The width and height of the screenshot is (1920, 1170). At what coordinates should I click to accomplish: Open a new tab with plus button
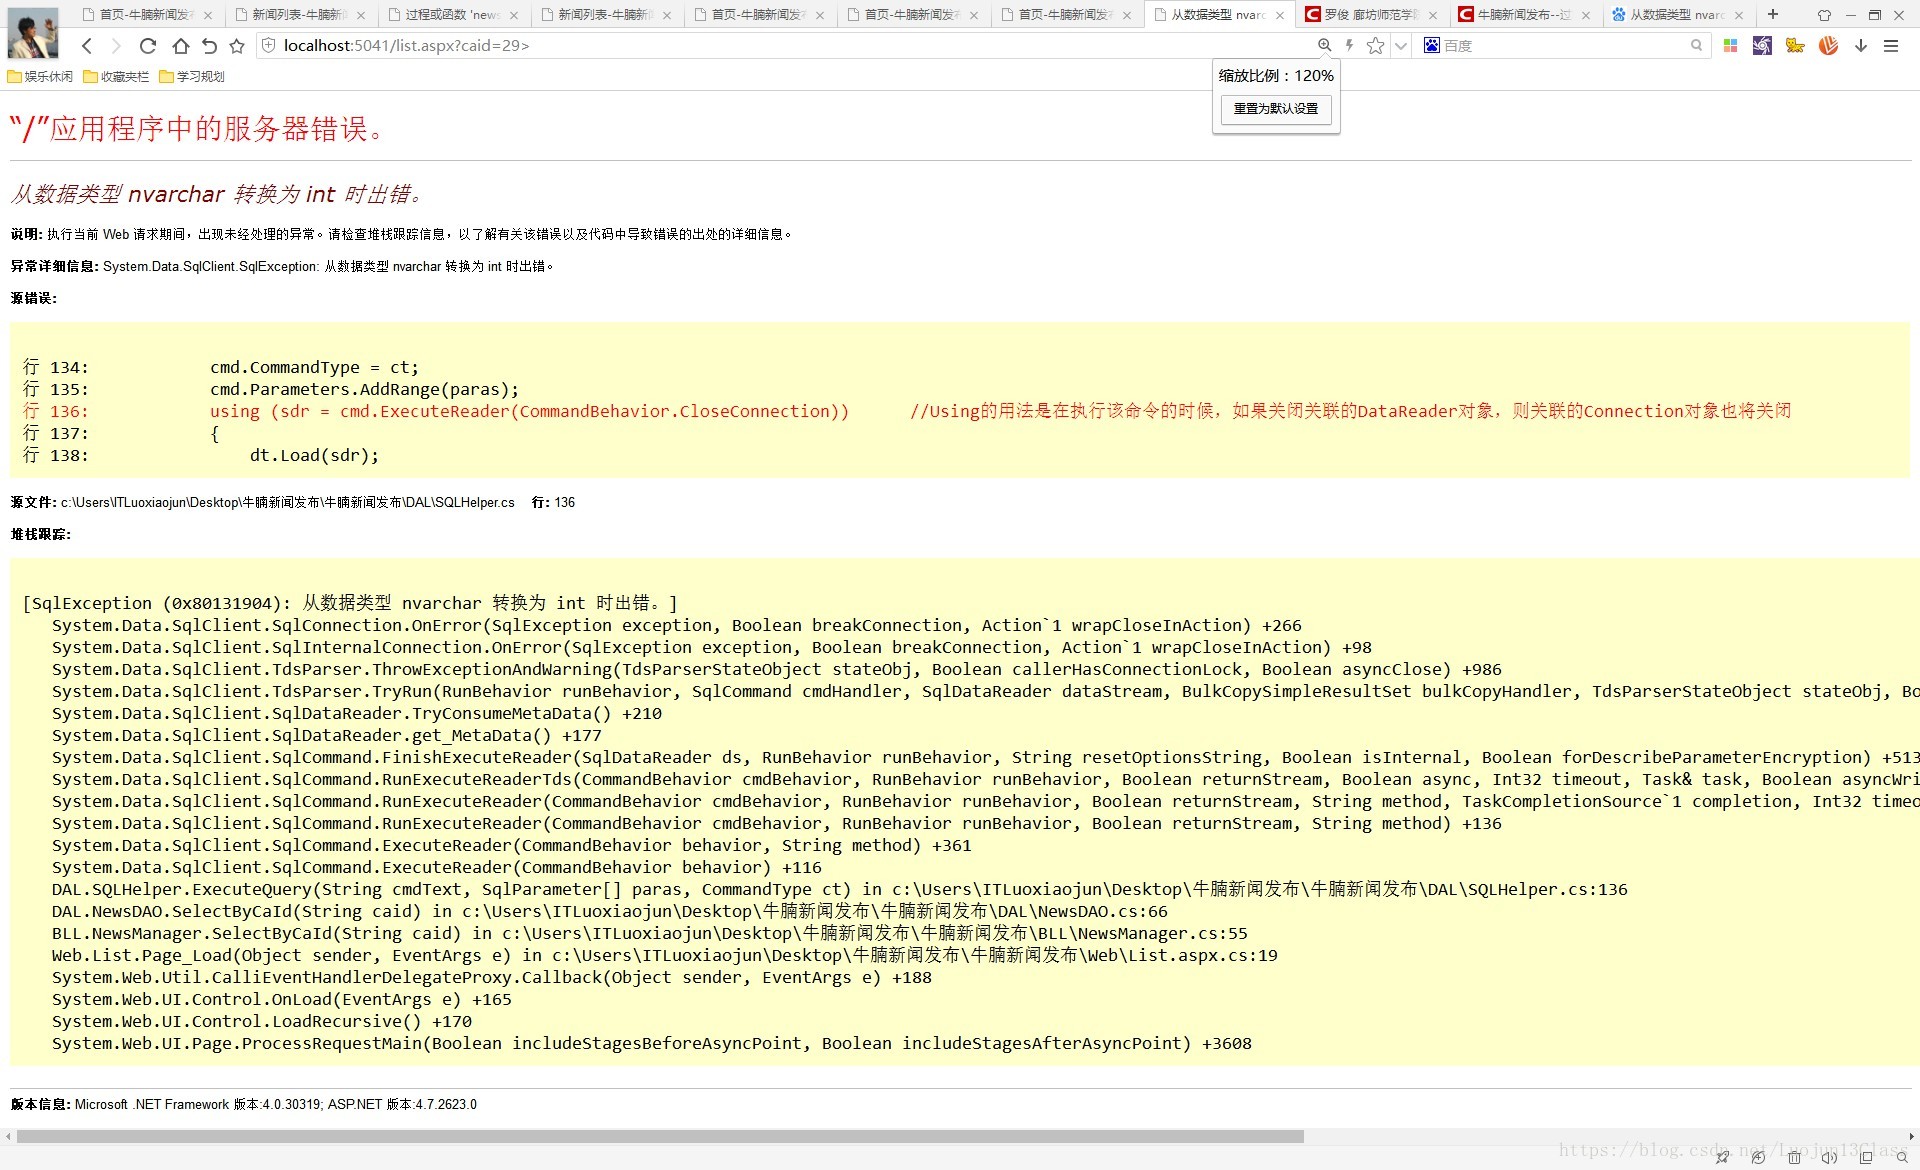[1773, 14]
